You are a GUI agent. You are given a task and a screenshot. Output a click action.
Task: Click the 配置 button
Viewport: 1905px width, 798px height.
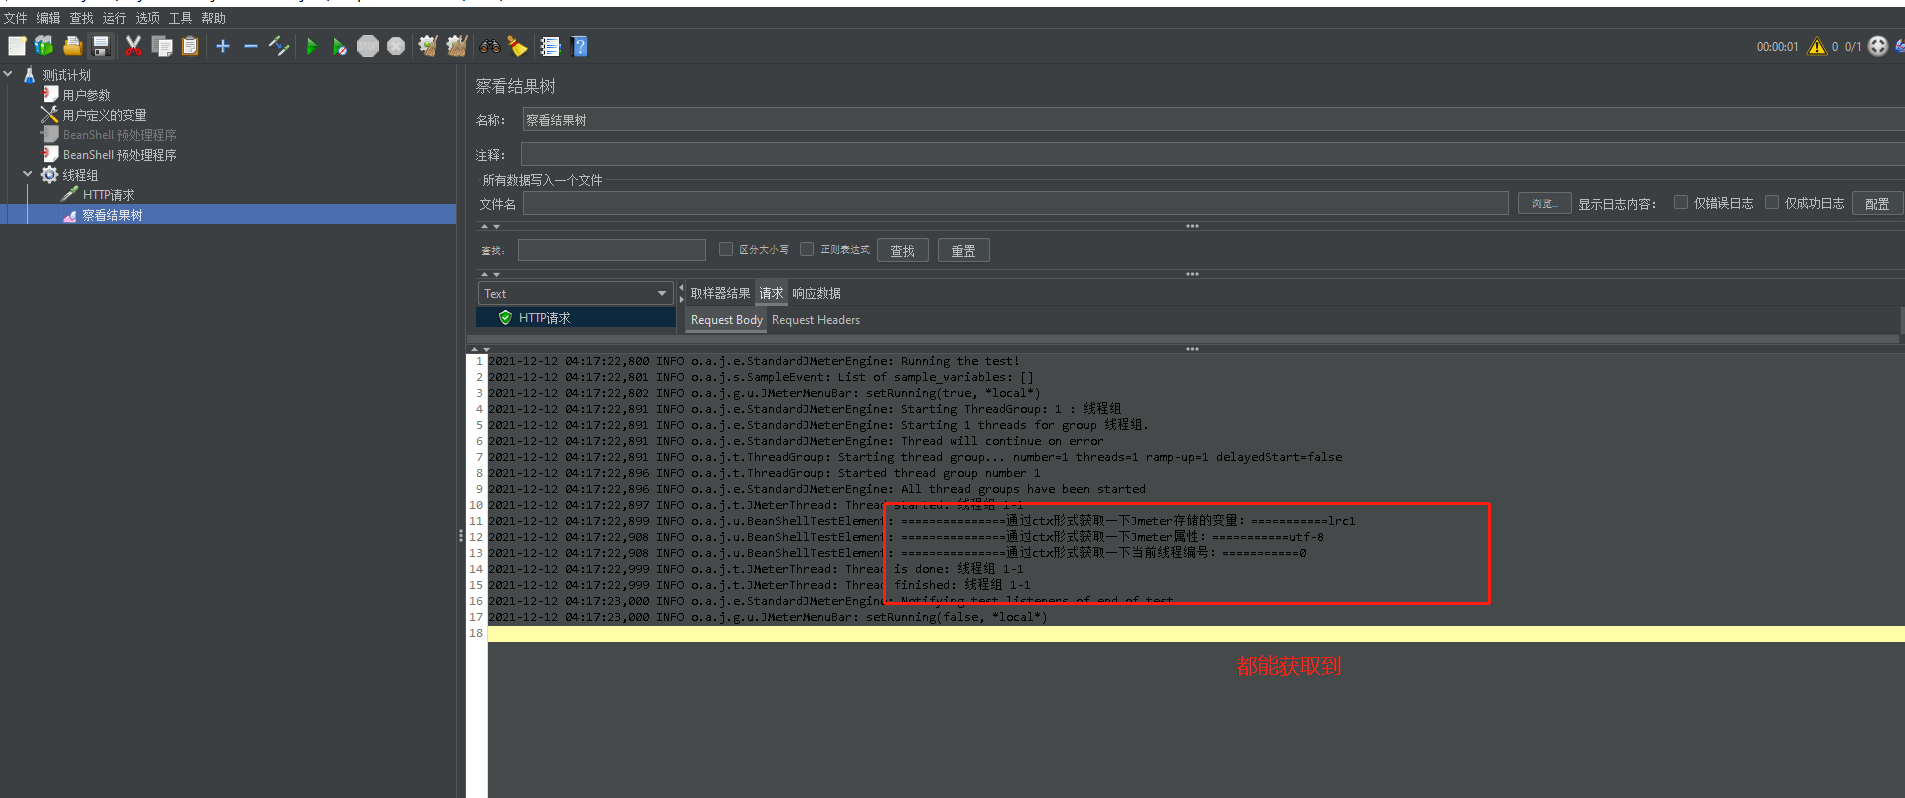1877,203
